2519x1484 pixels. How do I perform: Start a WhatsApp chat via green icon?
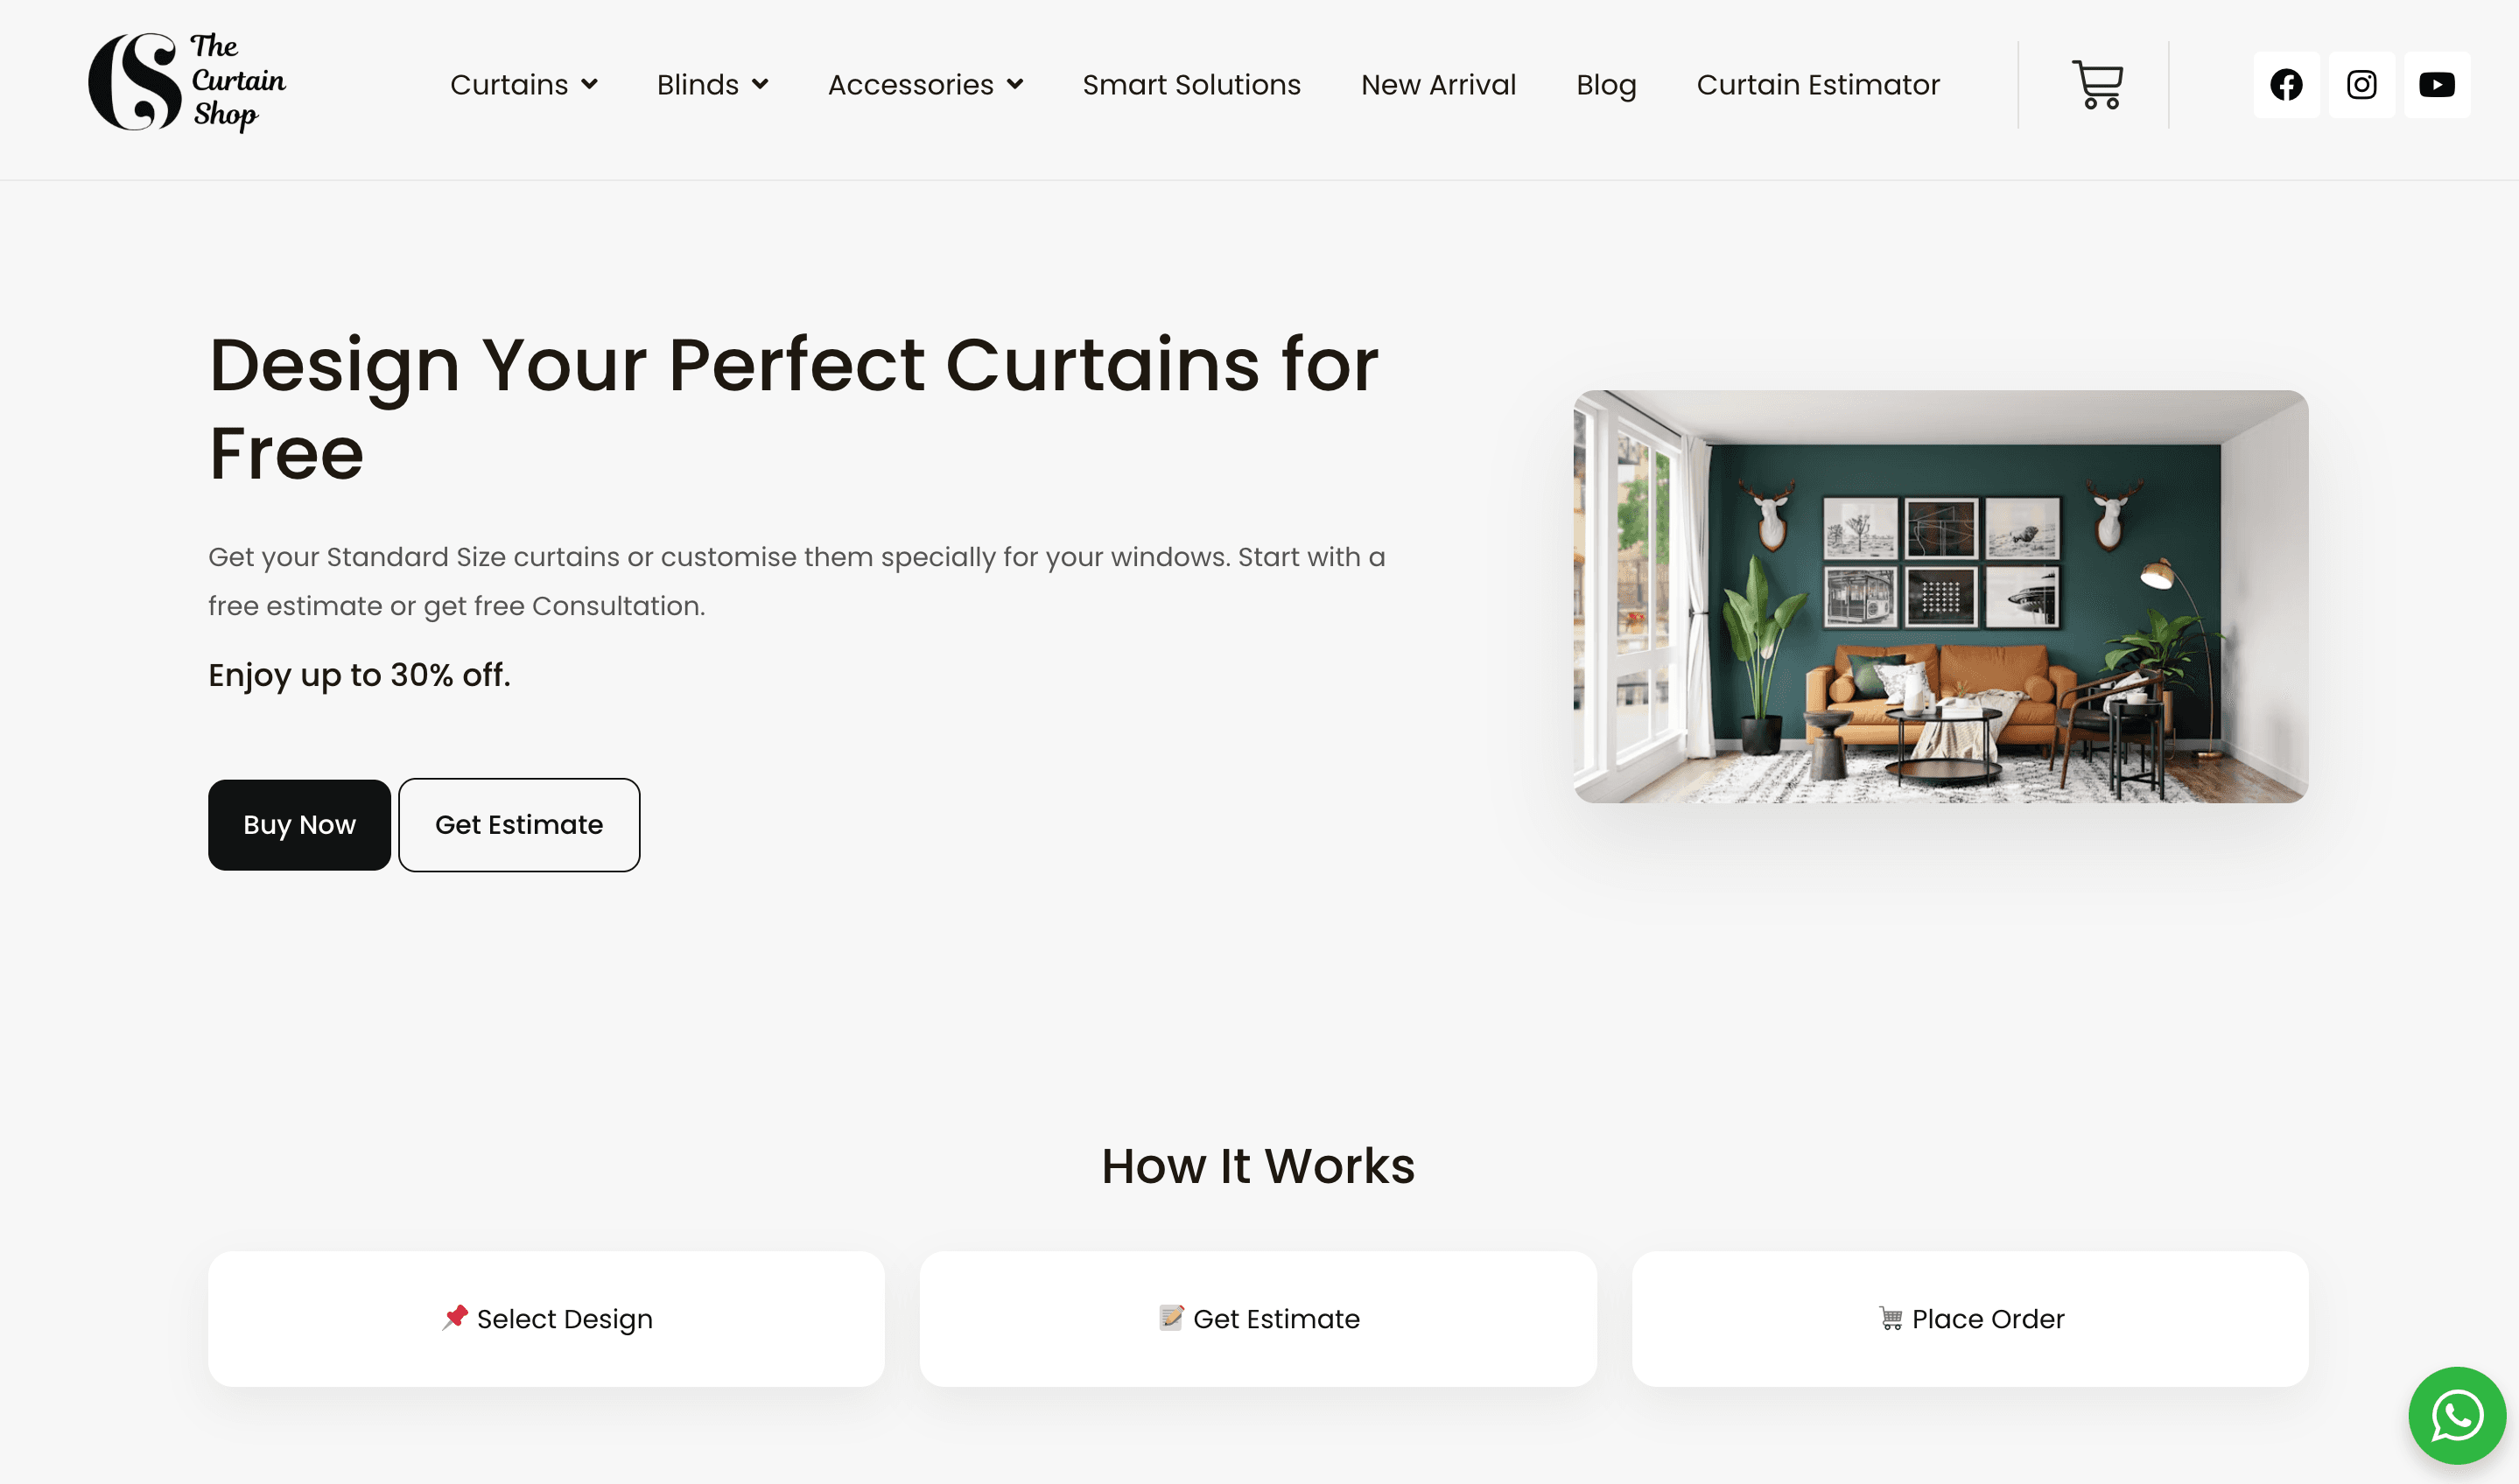[x=2456, y=1415]
